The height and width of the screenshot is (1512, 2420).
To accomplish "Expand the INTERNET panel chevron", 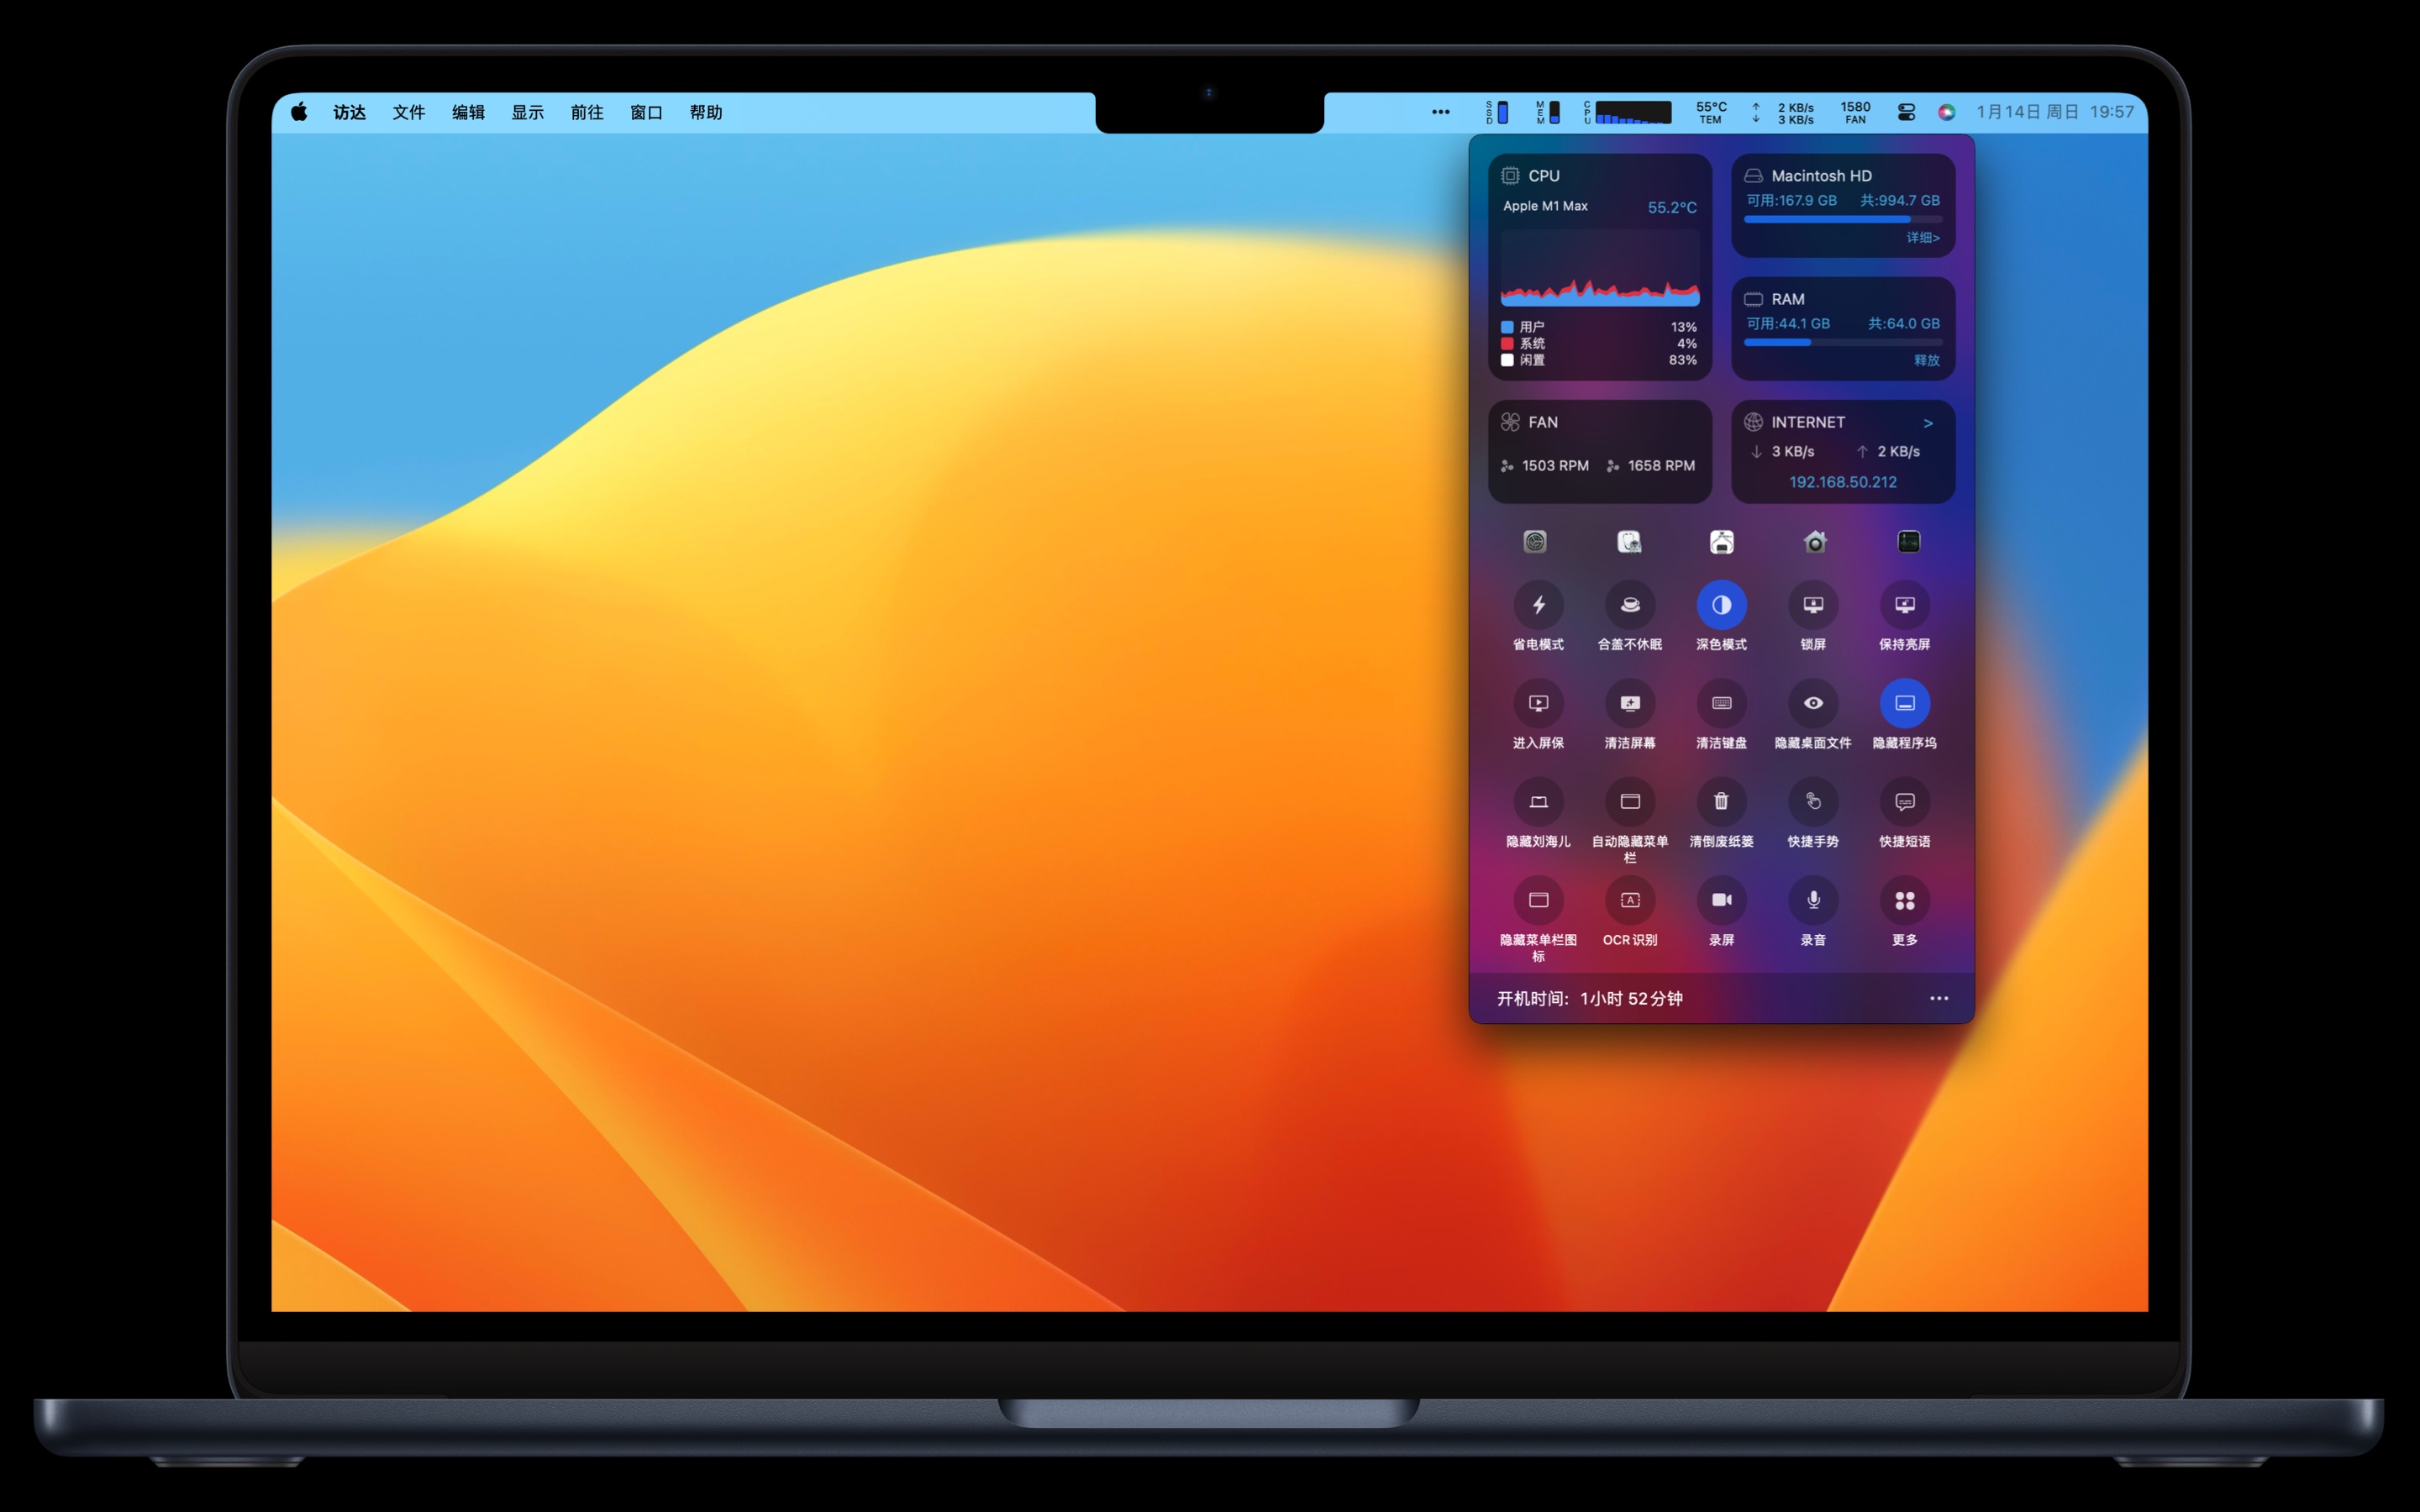I will point(1928,423).
